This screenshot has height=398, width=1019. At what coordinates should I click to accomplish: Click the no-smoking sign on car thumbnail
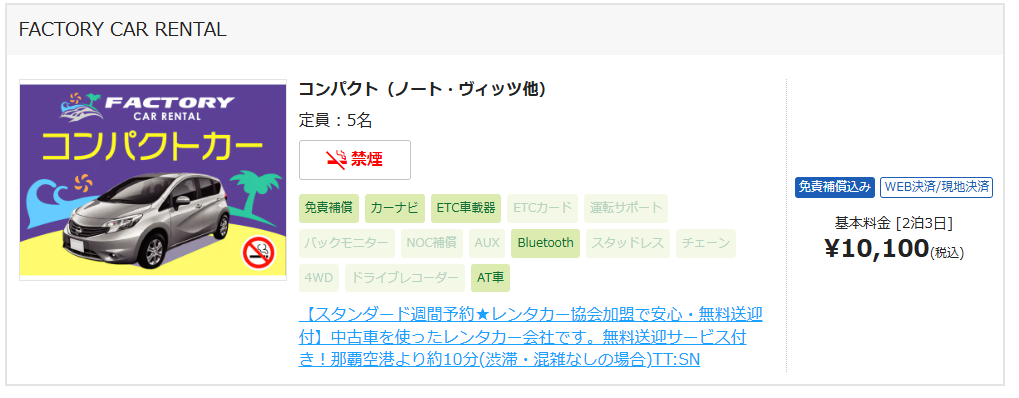259,254
